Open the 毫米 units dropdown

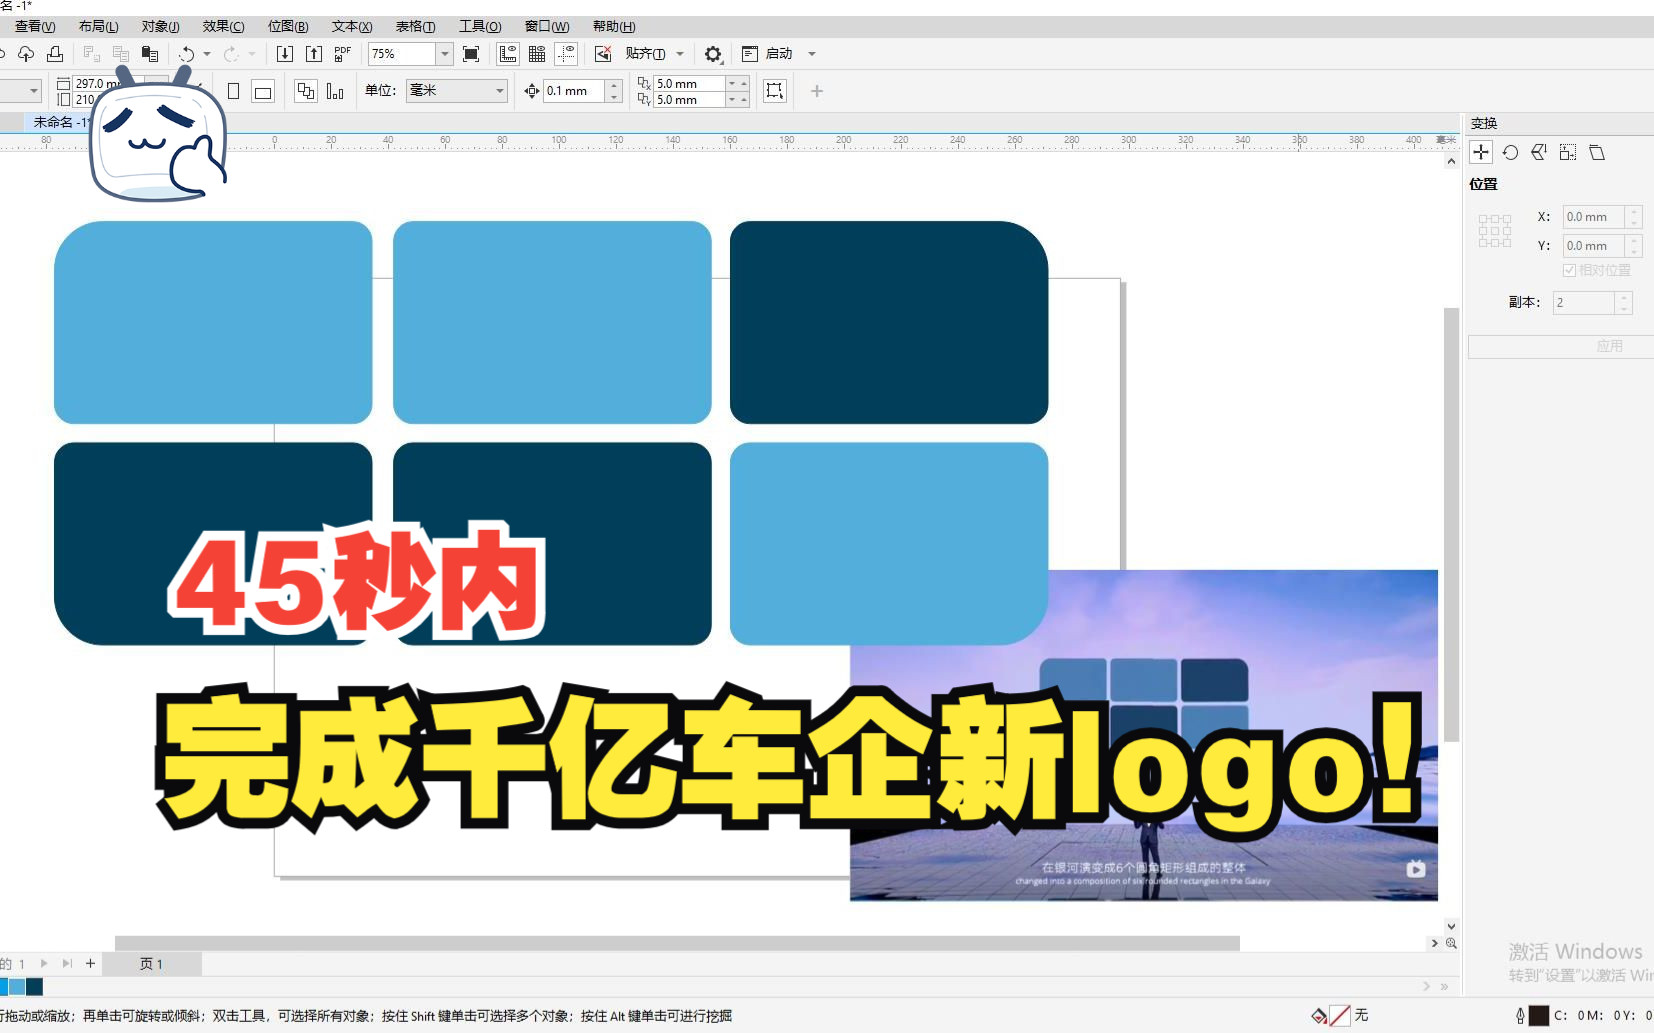(500, 91)
